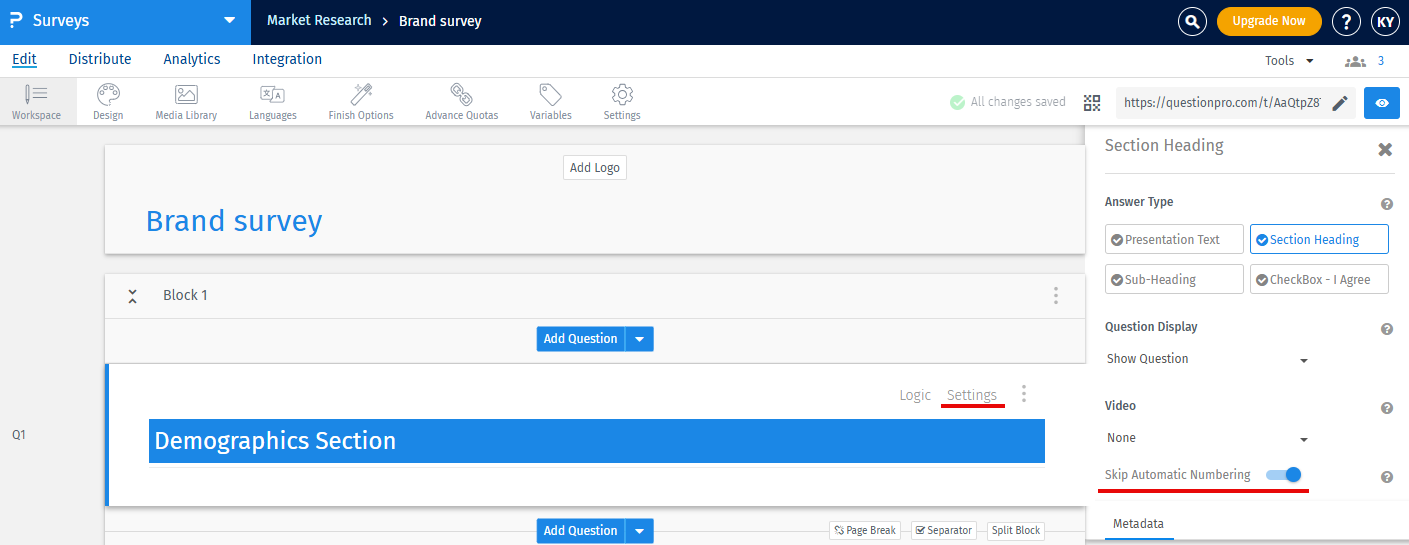The width and height of the screenshot is (1409, 545).
Task: Click Brand survey breadcrumb text
Action: [440, 21]
